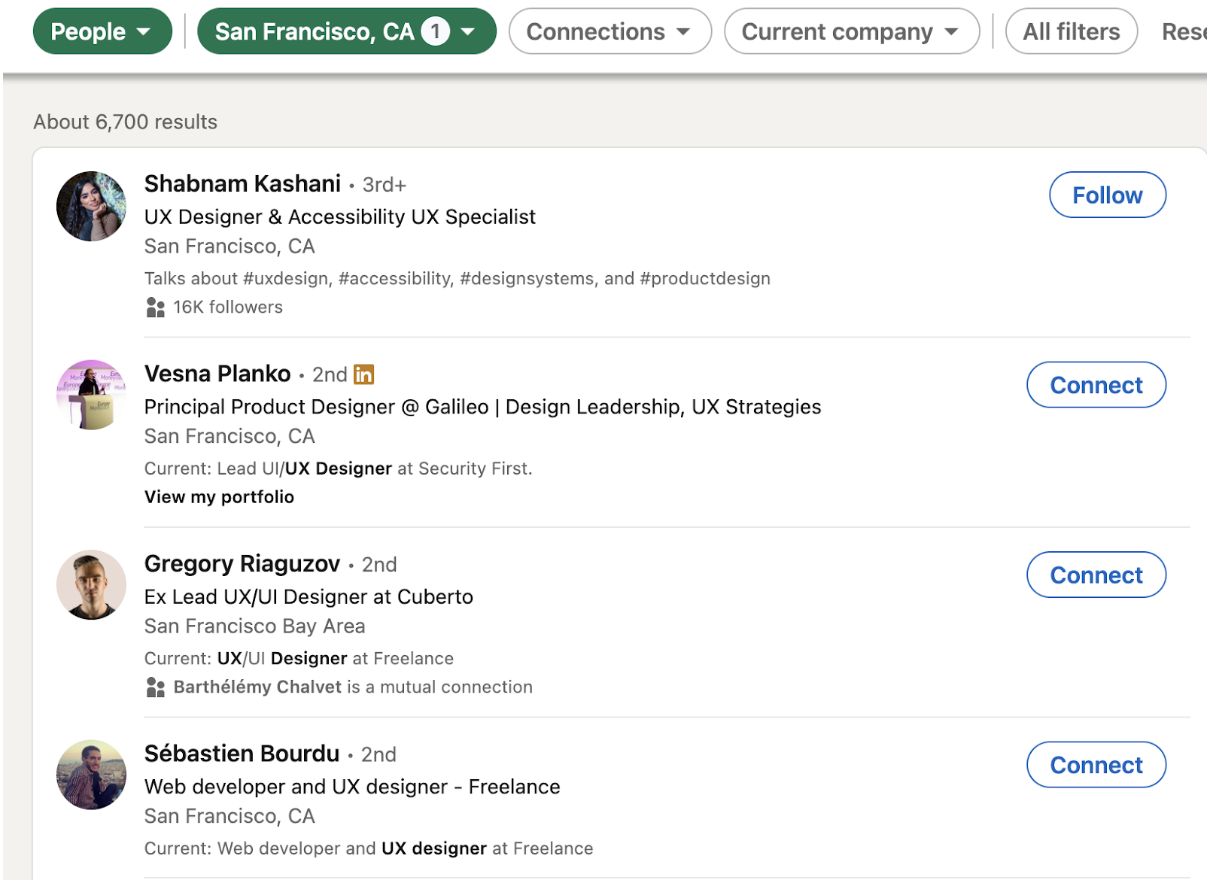Expand the San Francisco, CA location filter
Image resolution: width=1210 pixels, height=886 pixels.
tap(346, 32)
